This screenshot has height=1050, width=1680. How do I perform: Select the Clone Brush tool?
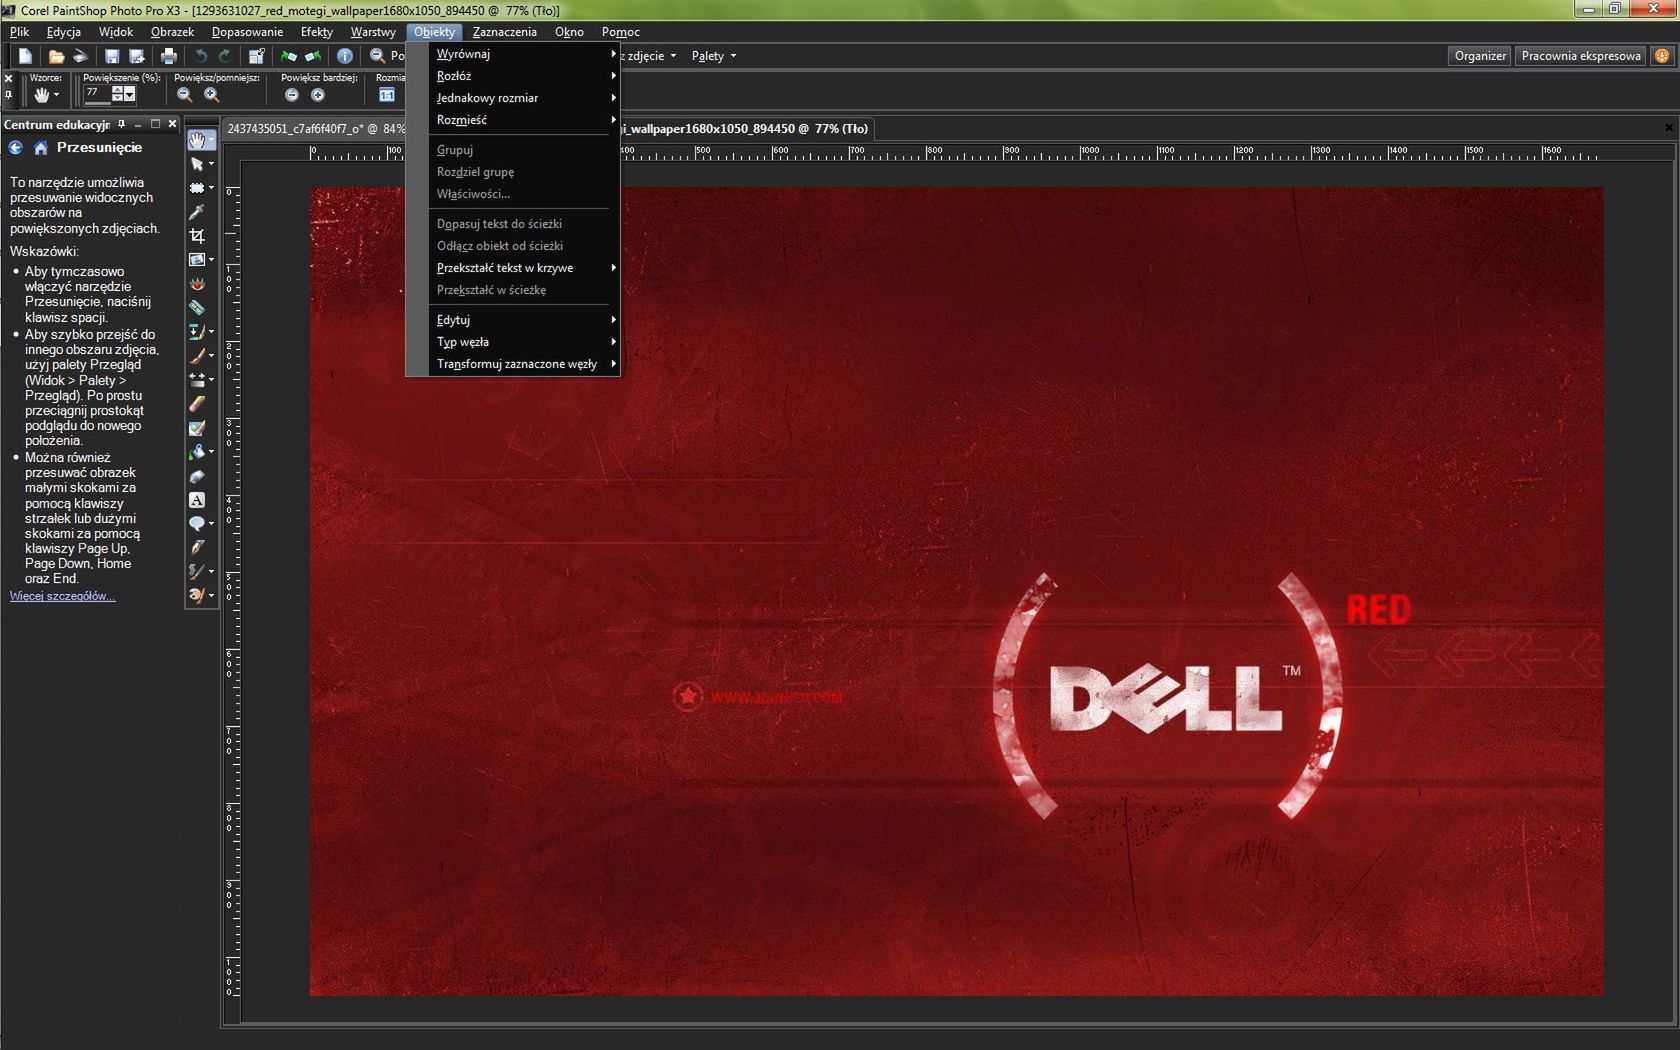(x=198, y=332)
